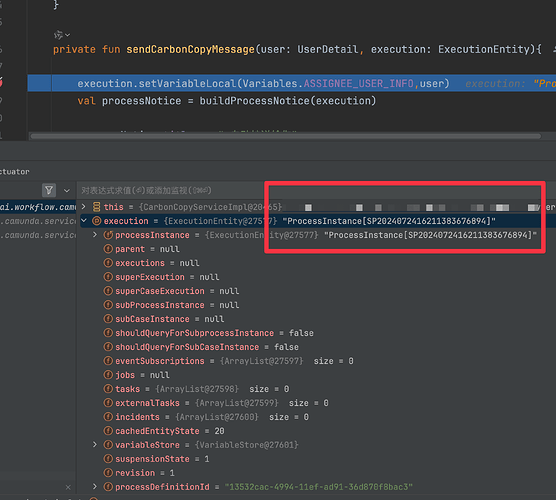Click the field icon next to parent

point(108,249)
